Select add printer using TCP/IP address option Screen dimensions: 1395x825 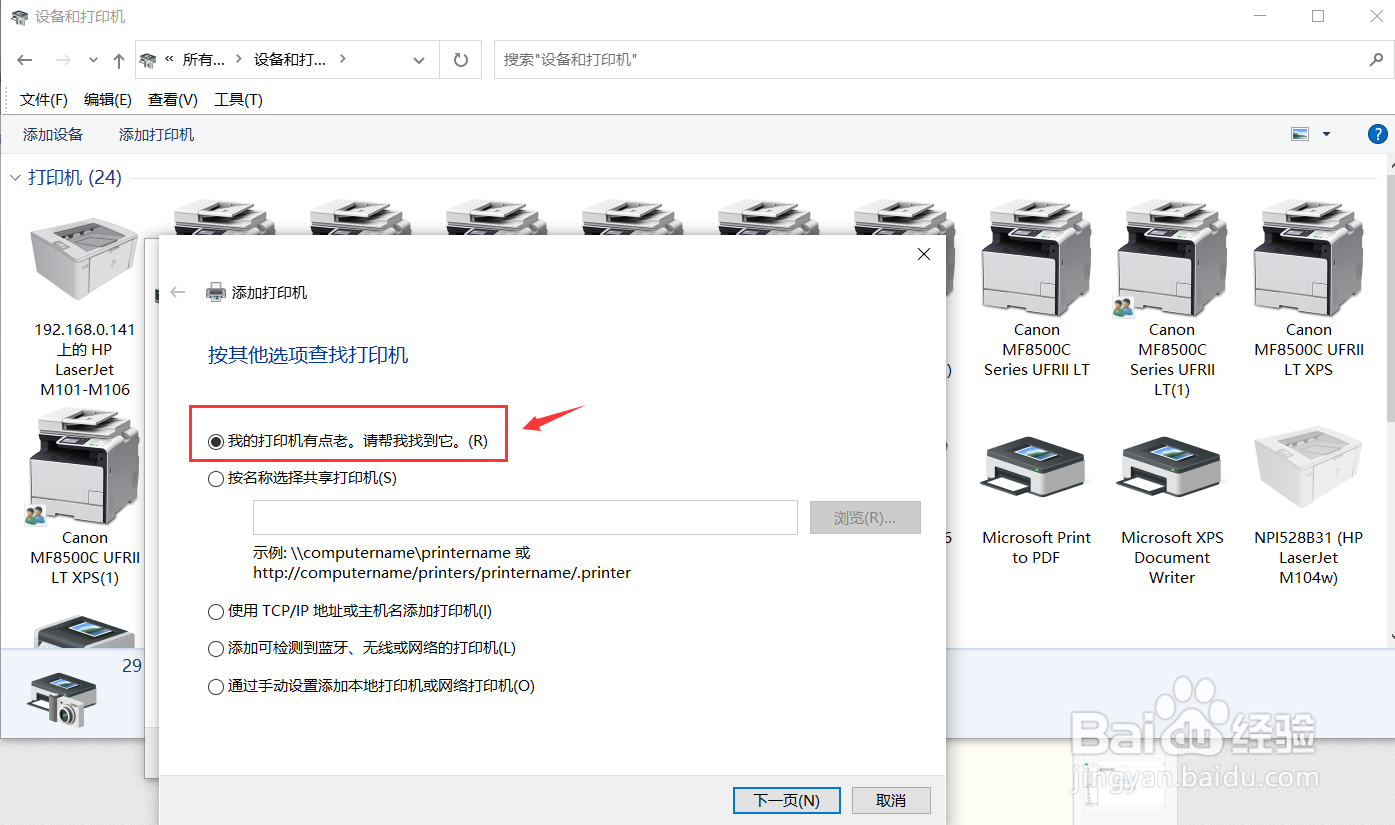(350, 611)
